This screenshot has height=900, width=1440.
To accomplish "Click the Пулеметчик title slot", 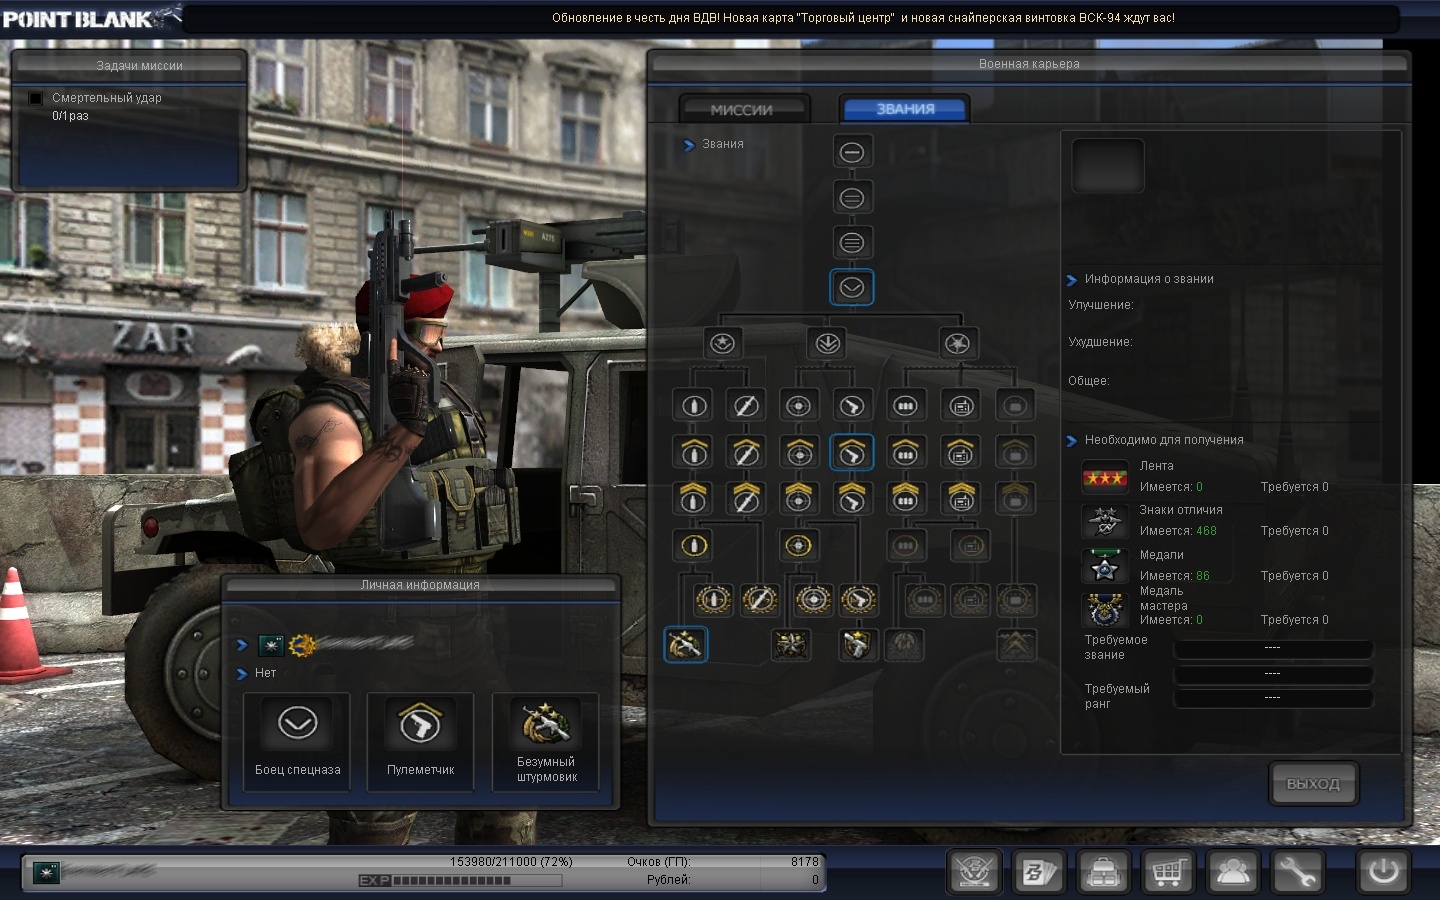I will pos(420,741).
